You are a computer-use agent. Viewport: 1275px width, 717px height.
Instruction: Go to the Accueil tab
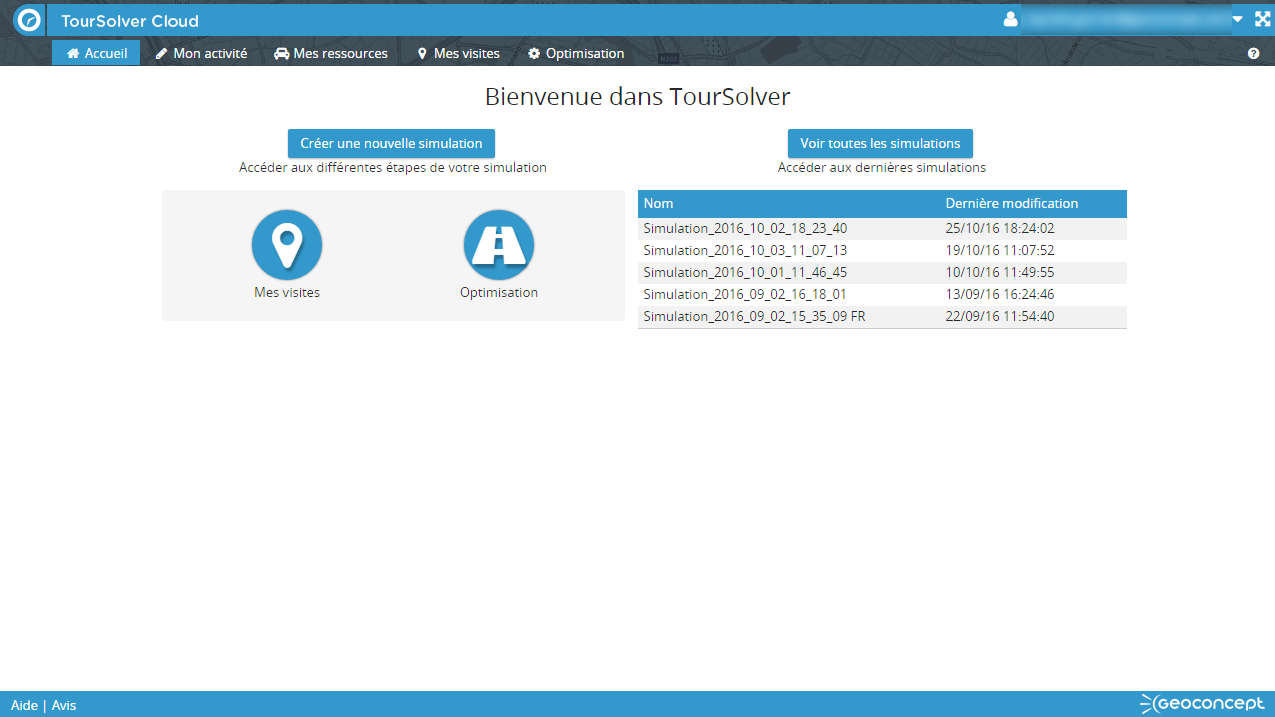pos(96,53)
